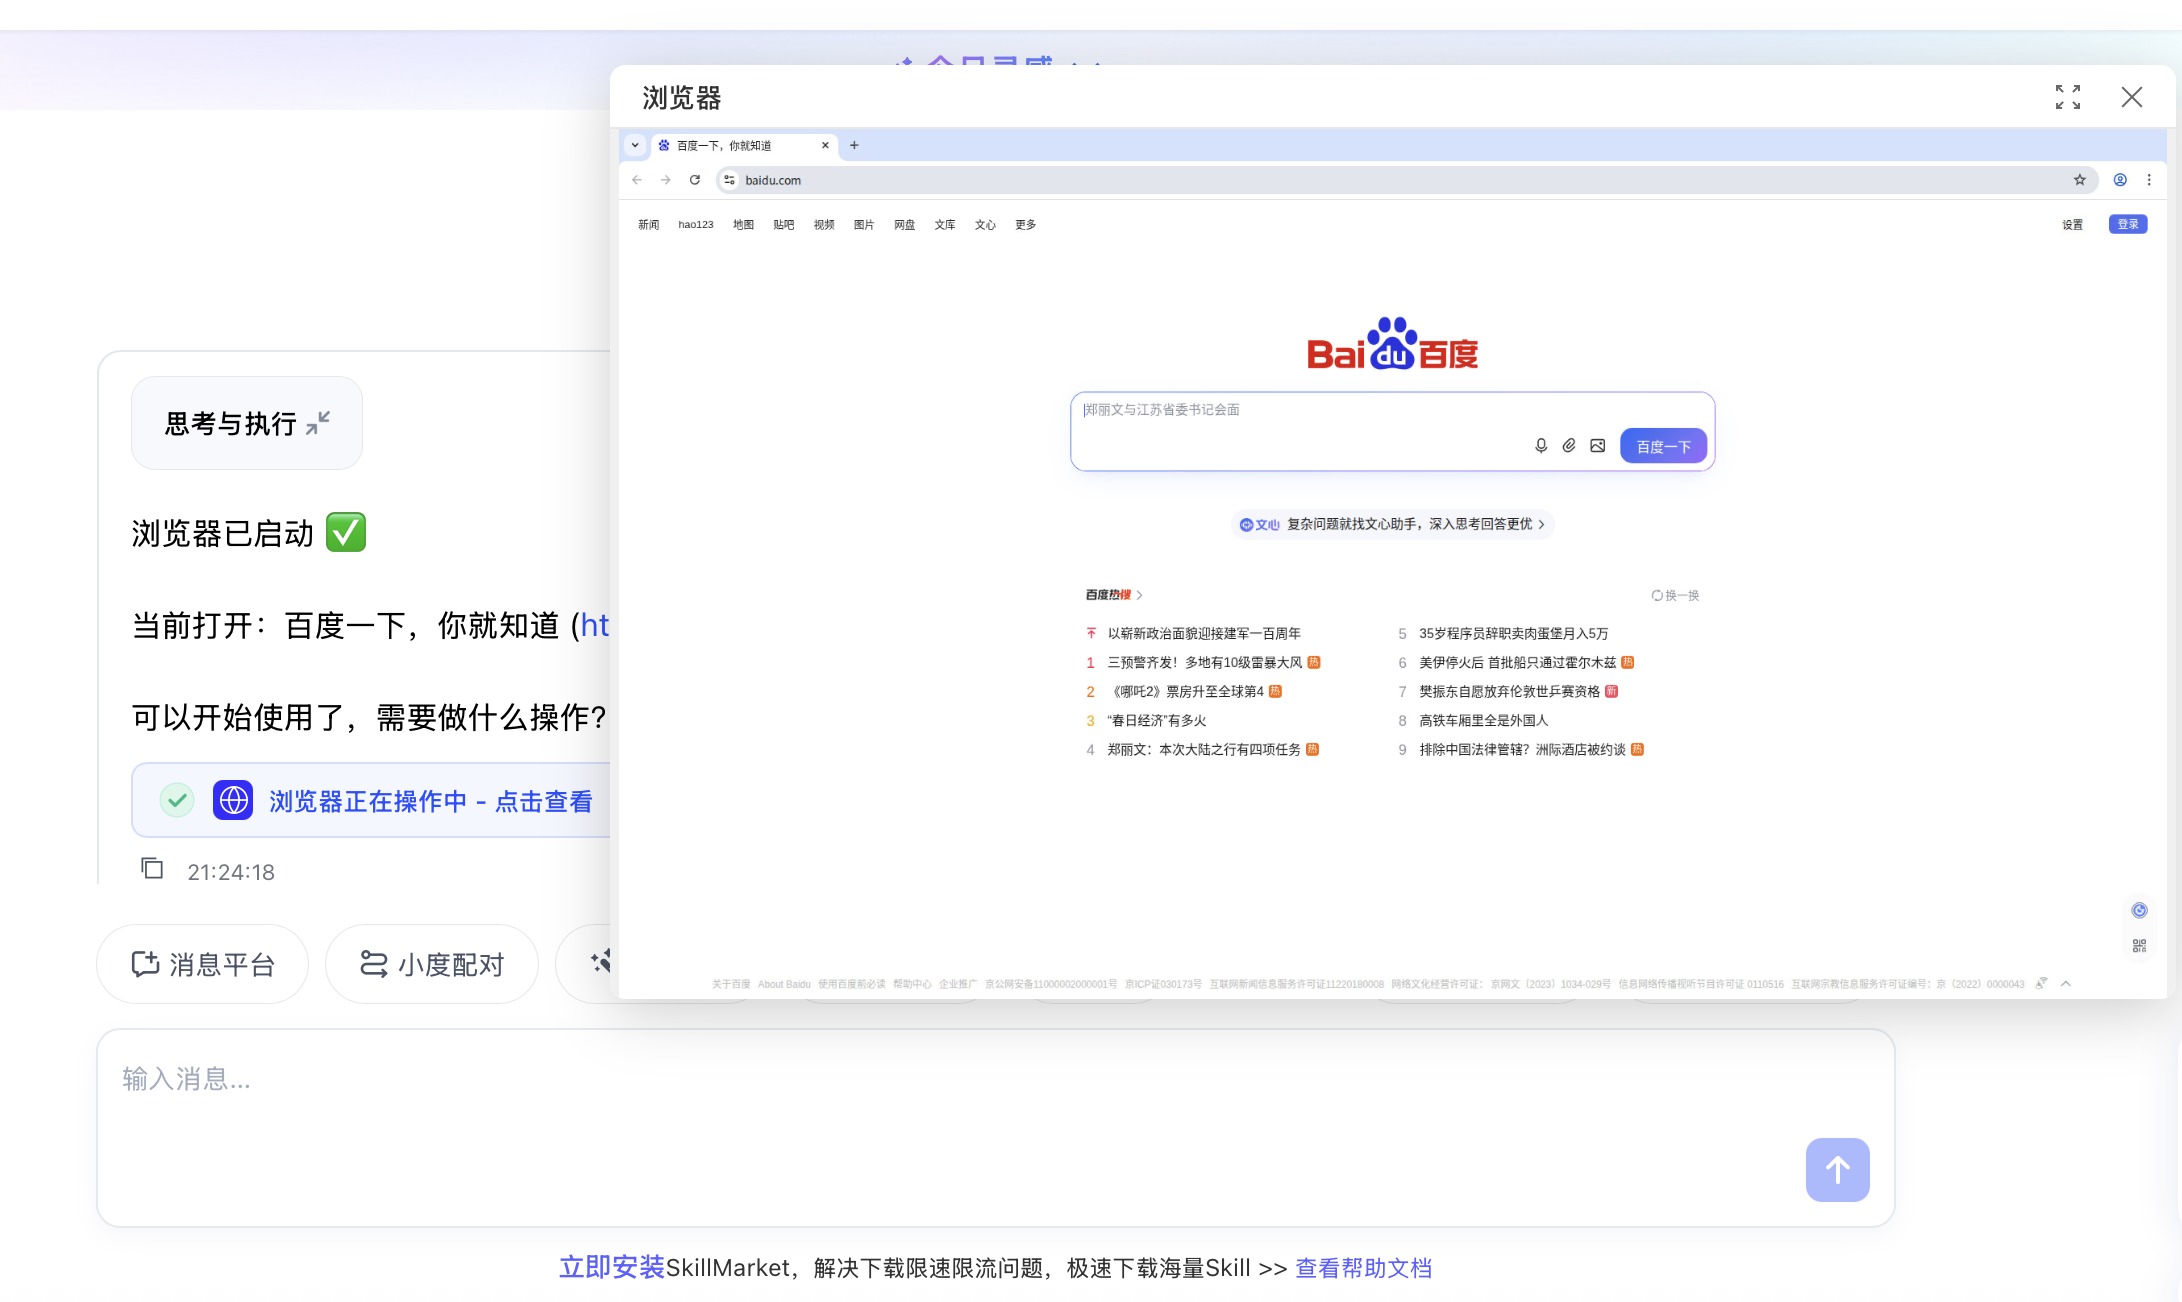Click the 消息平台 button
This screenshot has height=1302, width=2182.
[x=203, y=964]
